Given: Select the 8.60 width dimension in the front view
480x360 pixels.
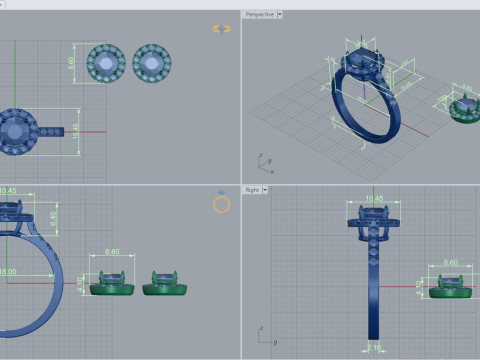Looking at the screenshot, I should click(x=112, y=252).
